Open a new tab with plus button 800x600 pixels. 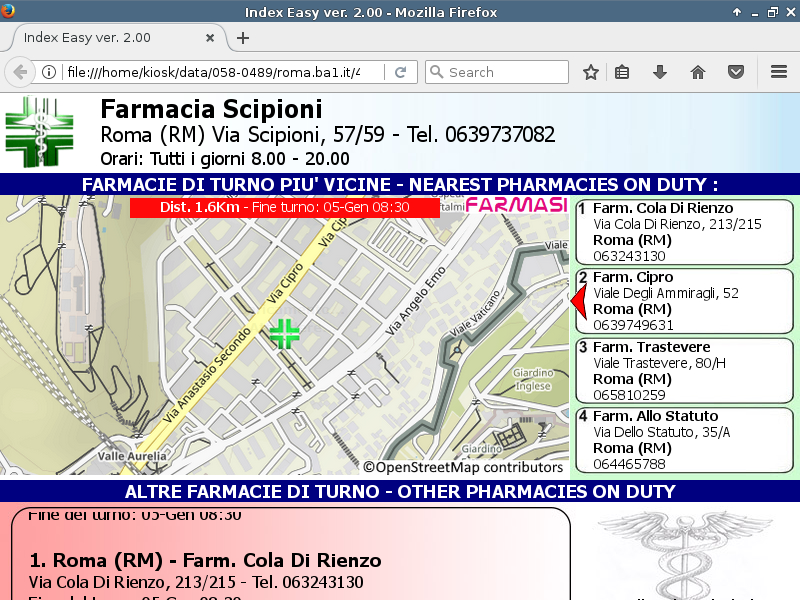[x=242, y=38]
